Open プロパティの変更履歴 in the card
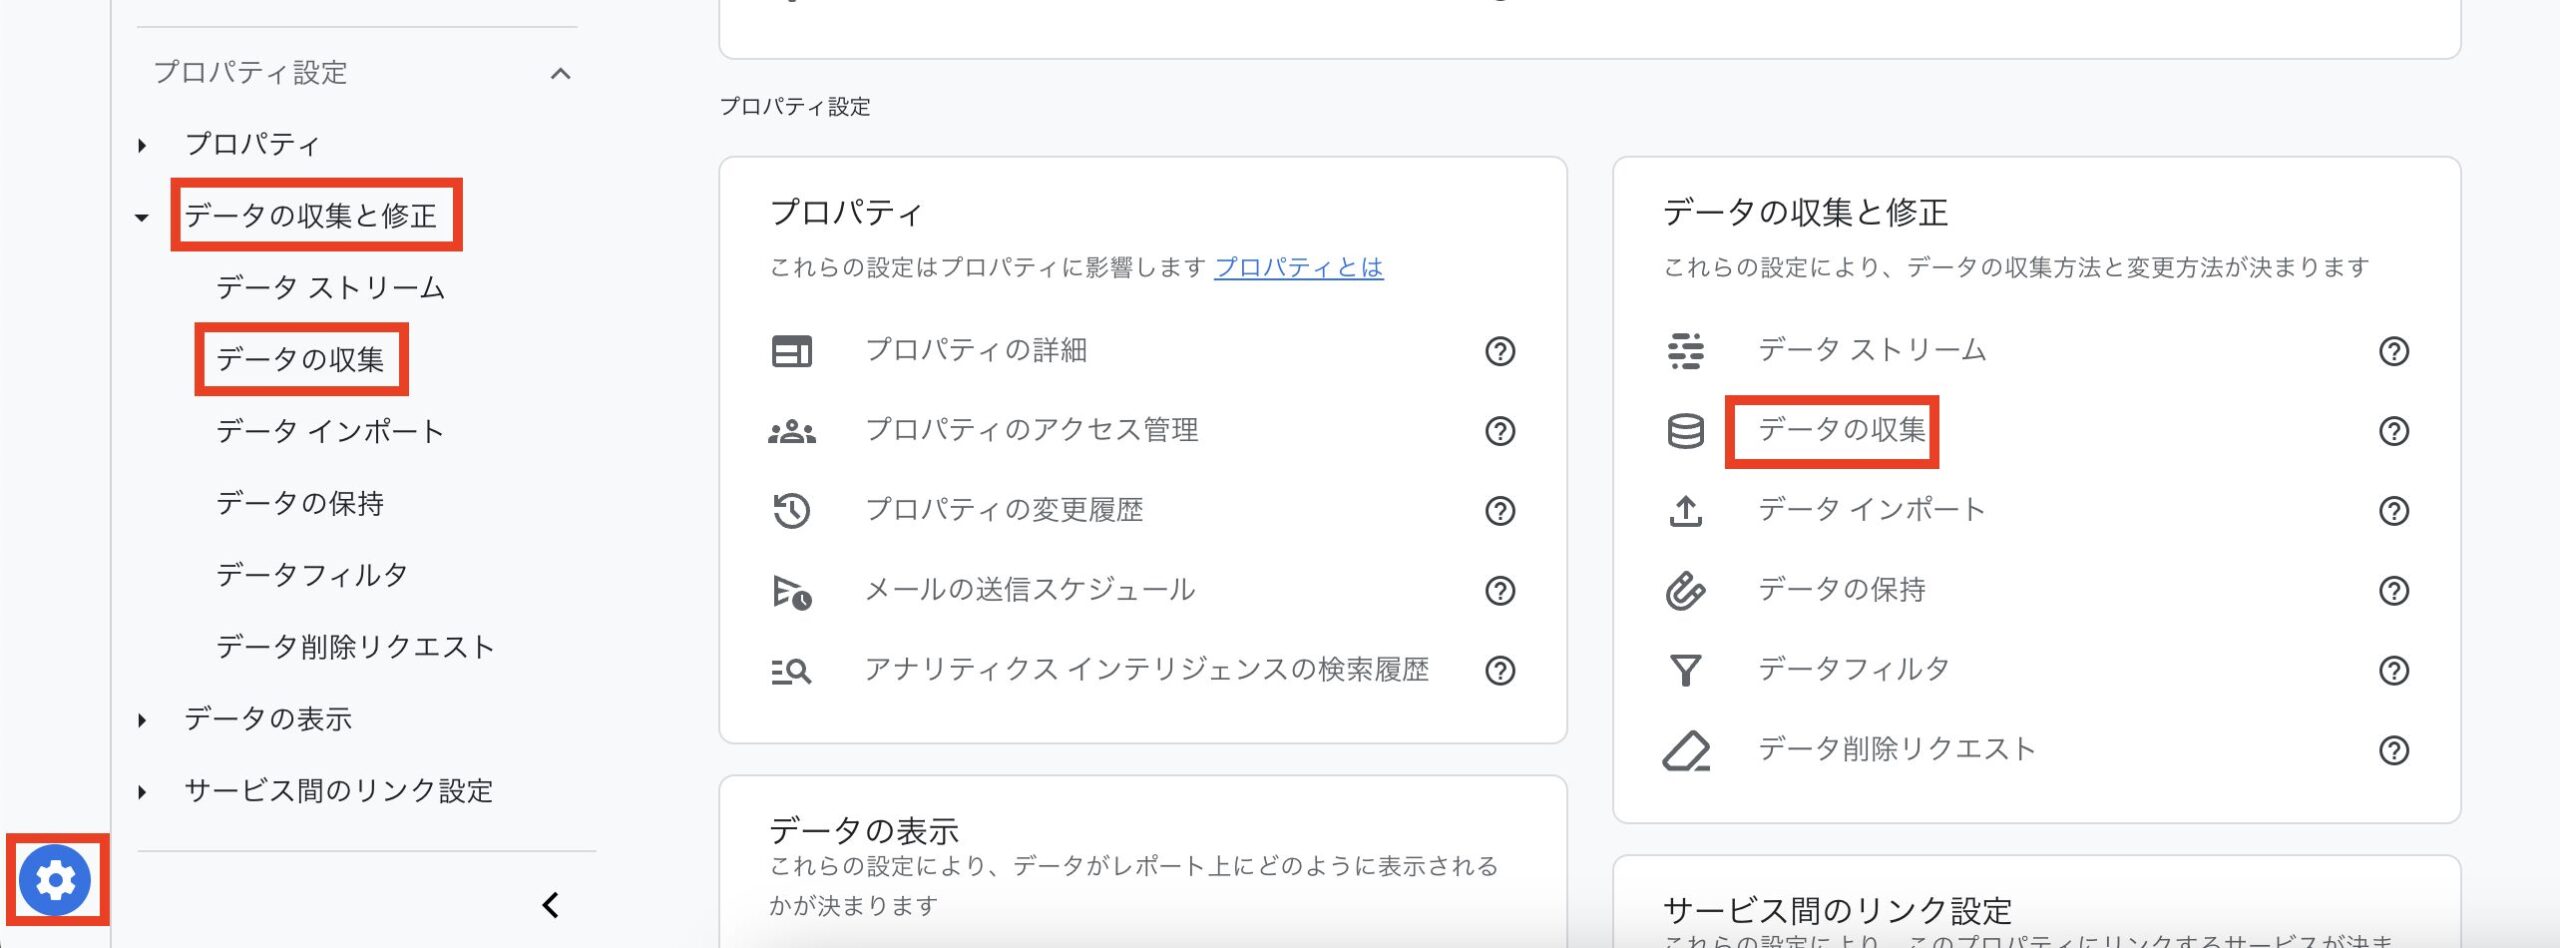Viewport: 2560px width, 948px height. coord(1004,510)
